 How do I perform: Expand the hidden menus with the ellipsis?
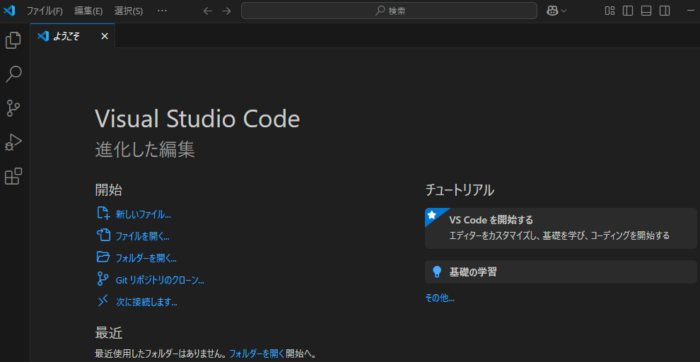(x=162, y=11)
